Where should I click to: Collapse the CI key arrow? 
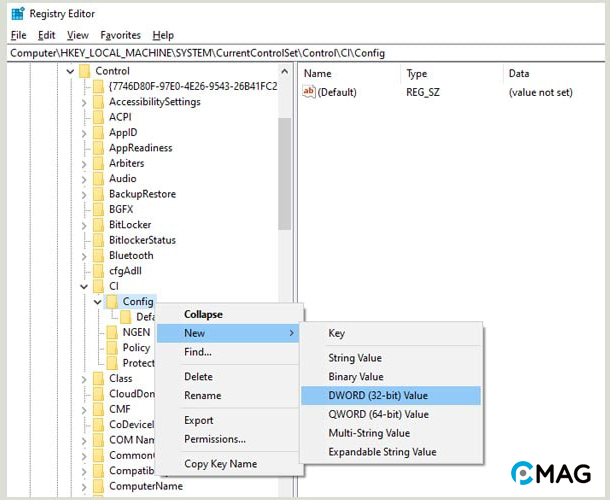tap(84, 286)
